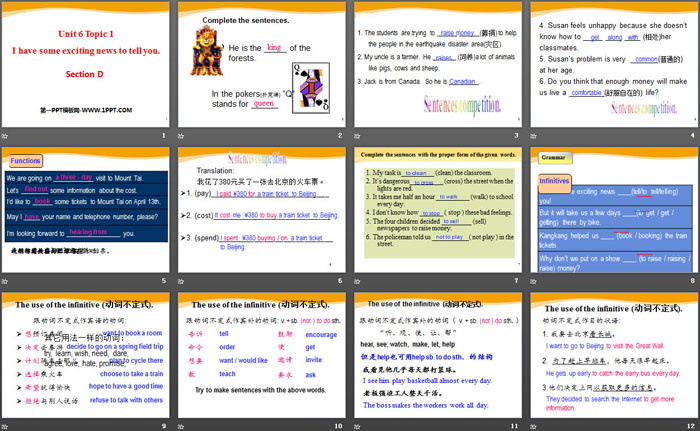The width and height of the screenshot is (700, 431).
Task: Select slide 7 proper form of given words
Action: 438,210
